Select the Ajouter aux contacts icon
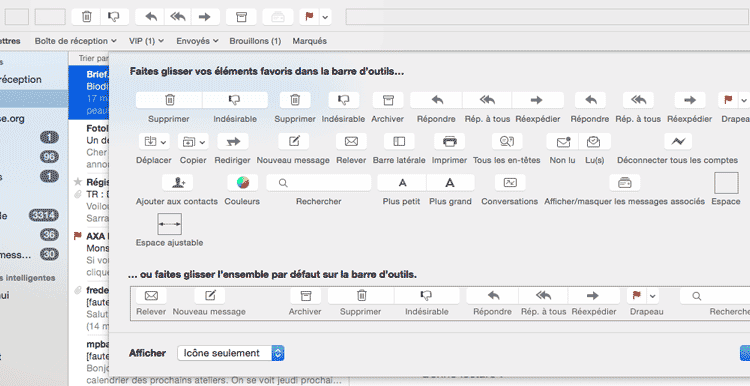The height and width of the screenshot is (386, 750). click(x=177, y=182)
